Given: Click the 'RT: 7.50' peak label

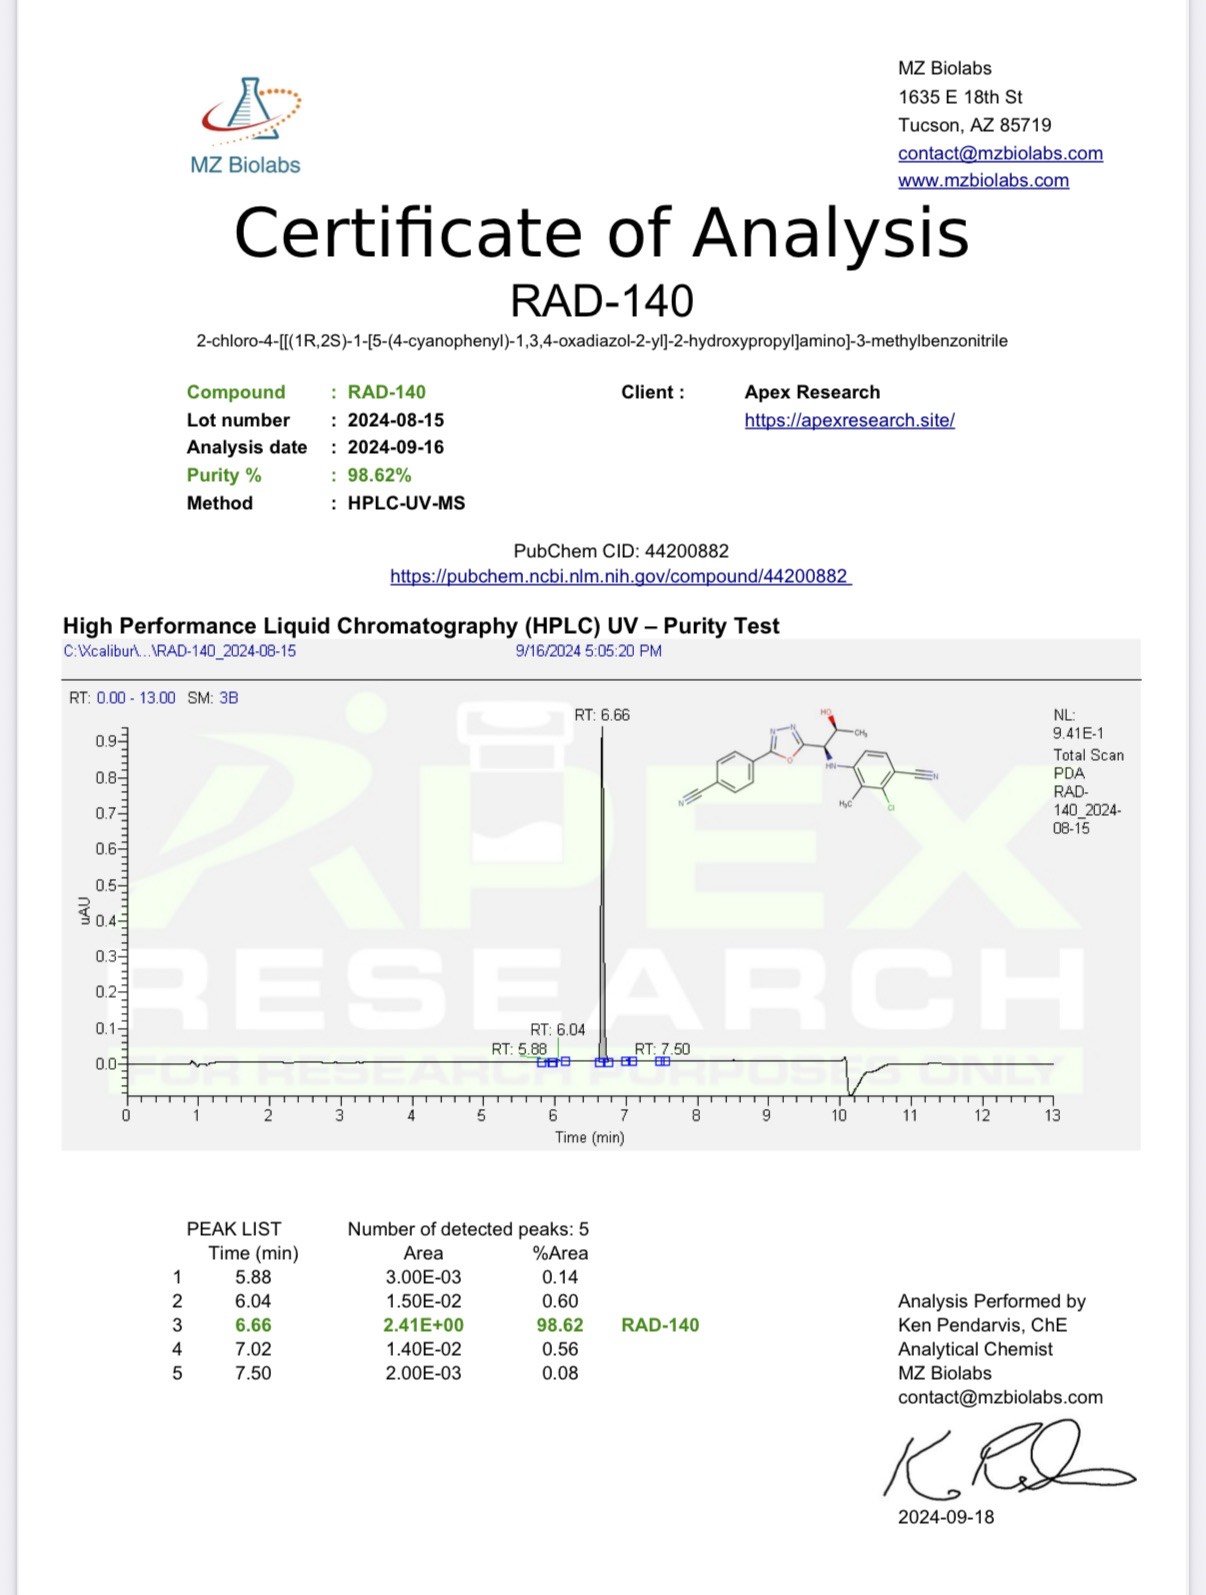Looking at the screenshot, I should point(662,1049).
